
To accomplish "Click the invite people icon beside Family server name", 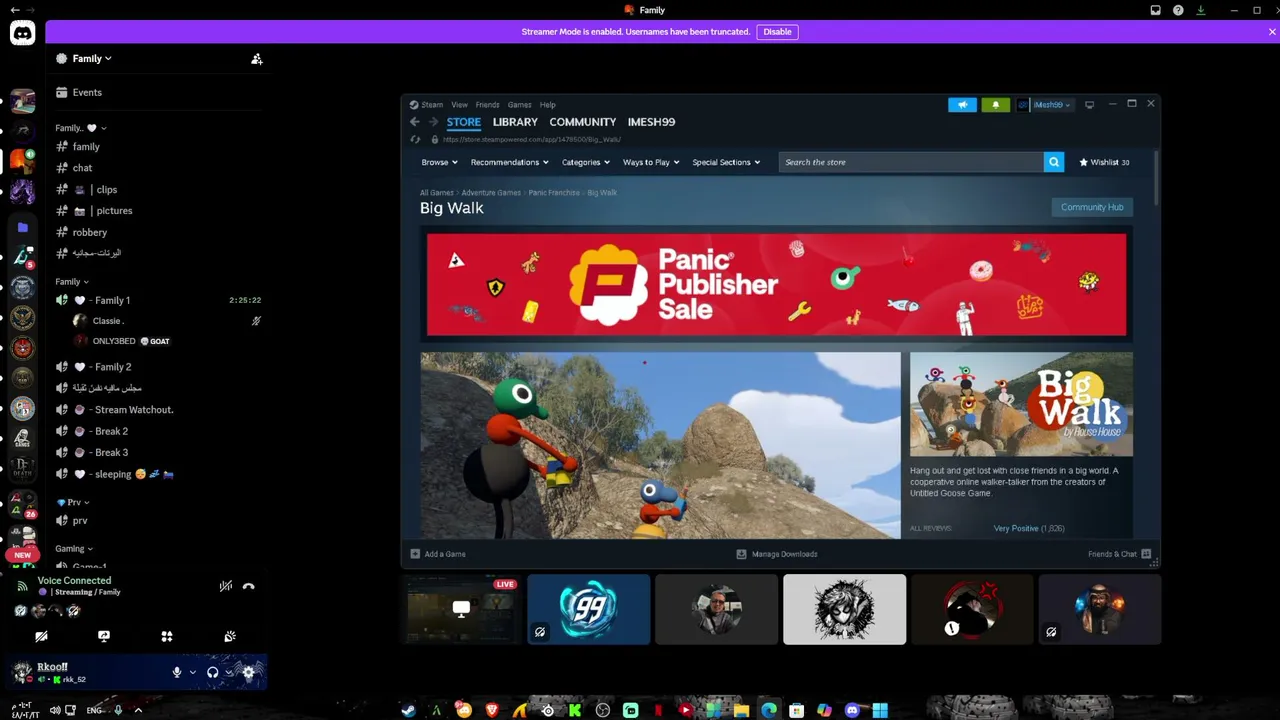I will pos(257,59).
